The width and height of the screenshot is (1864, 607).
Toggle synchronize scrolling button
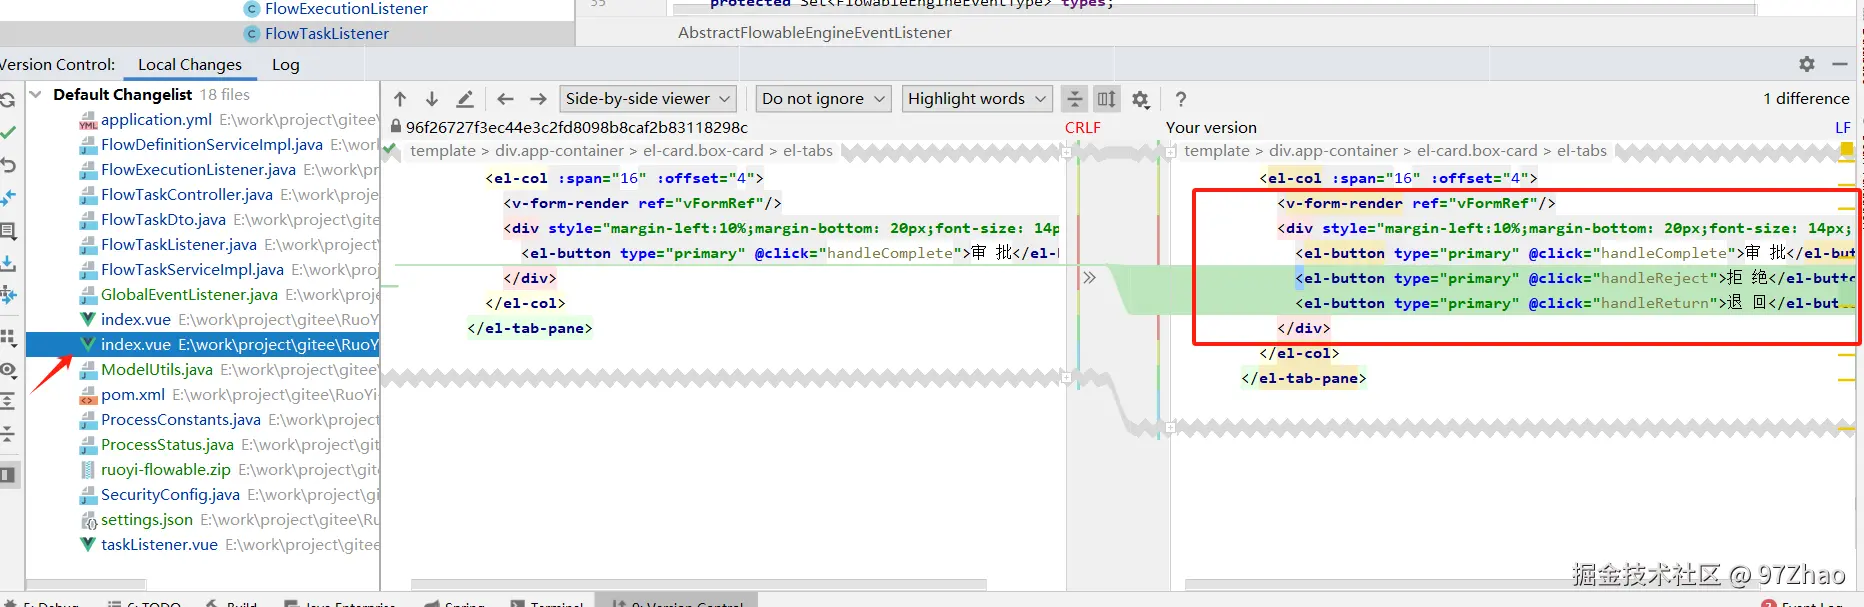pyautogui.click(x=1106, y=99)
